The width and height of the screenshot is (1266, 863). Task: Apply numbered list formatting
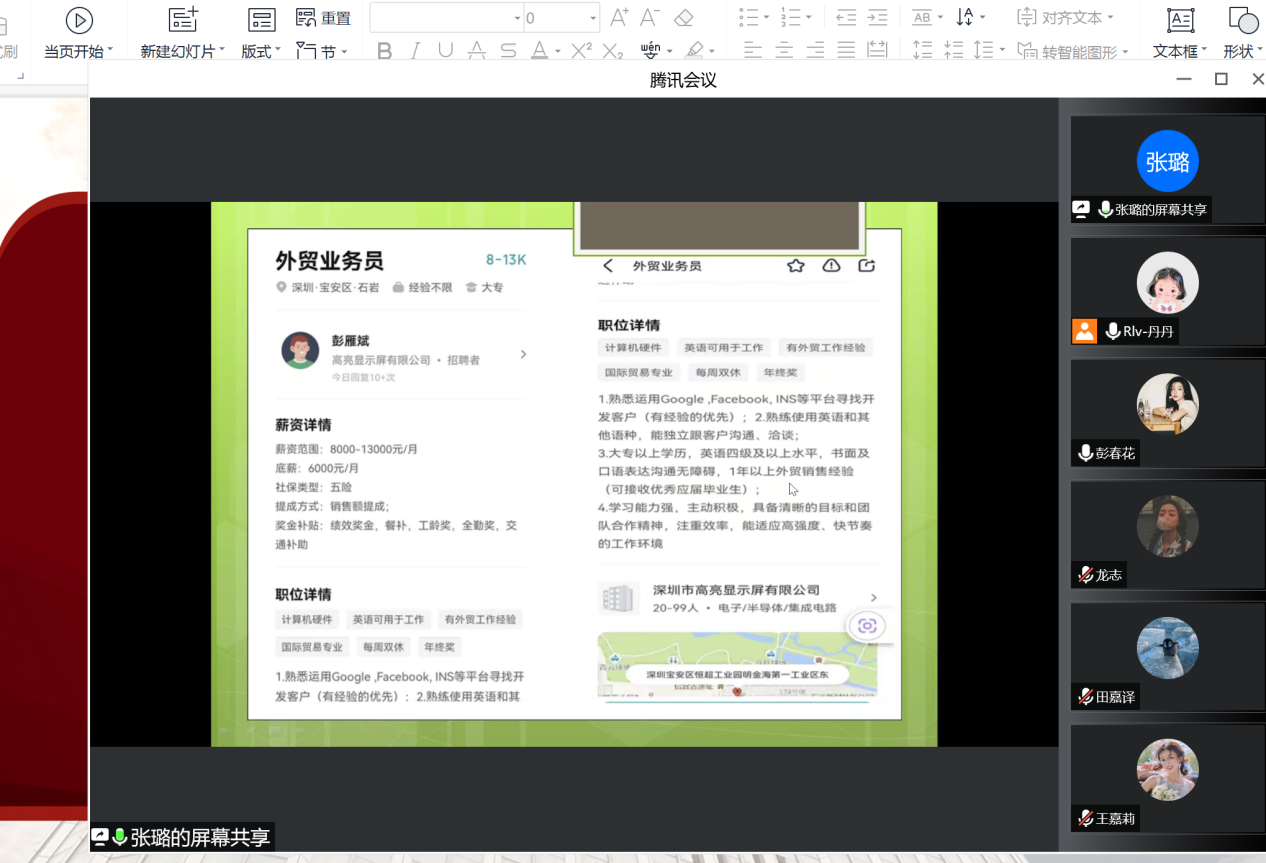tap(791, 18)
